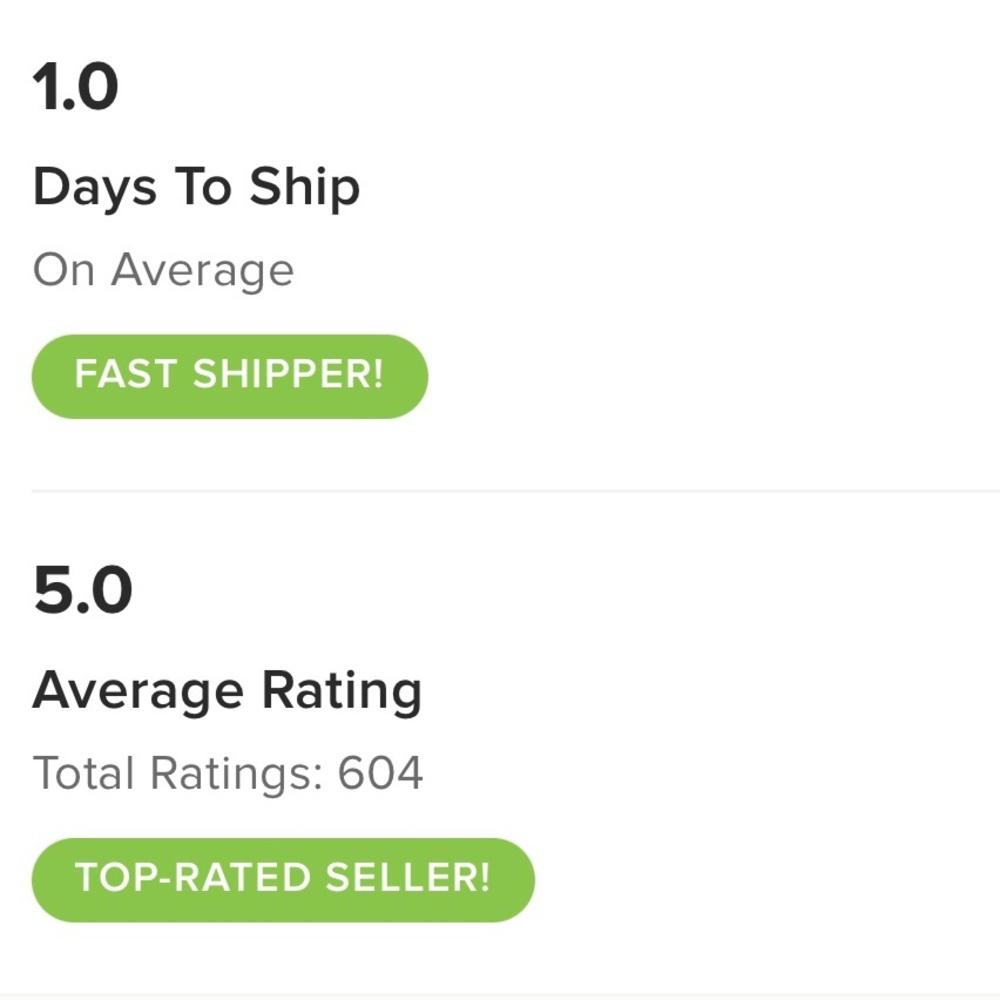Click the On Average subtitle

tap(163, 270)
